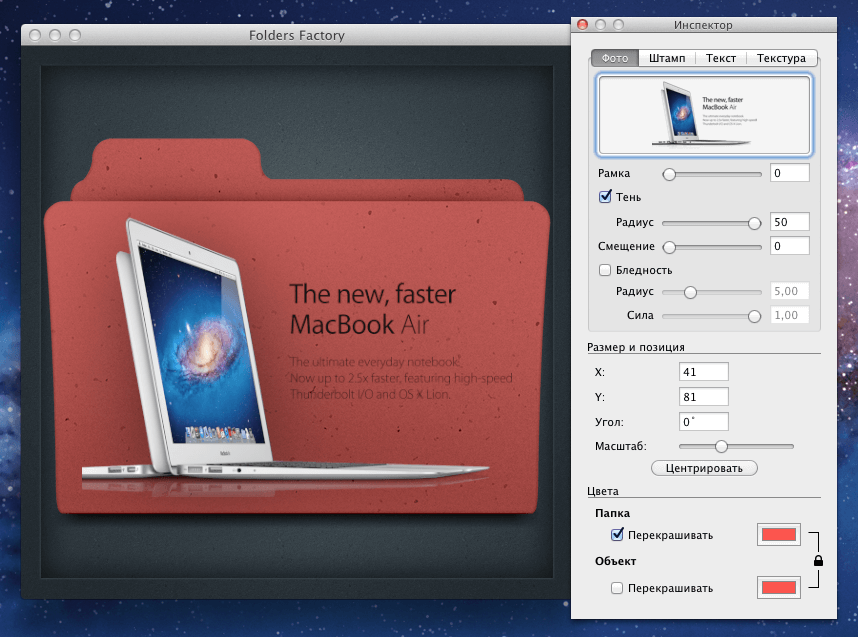The width and height of the screenshot is (858, 637).
Task: Click the Смещение slider handle
Action: pos(669,246)
